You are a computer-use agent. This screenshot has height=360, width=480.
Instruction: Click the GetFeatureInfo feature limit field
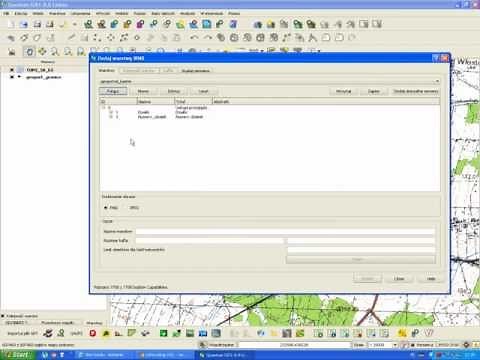click(361, 249)
